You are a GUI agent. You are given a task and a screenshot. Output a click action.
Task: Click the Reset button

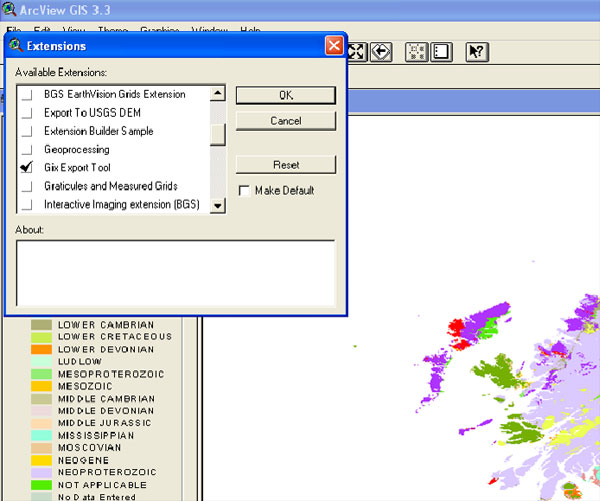(286, 165)
